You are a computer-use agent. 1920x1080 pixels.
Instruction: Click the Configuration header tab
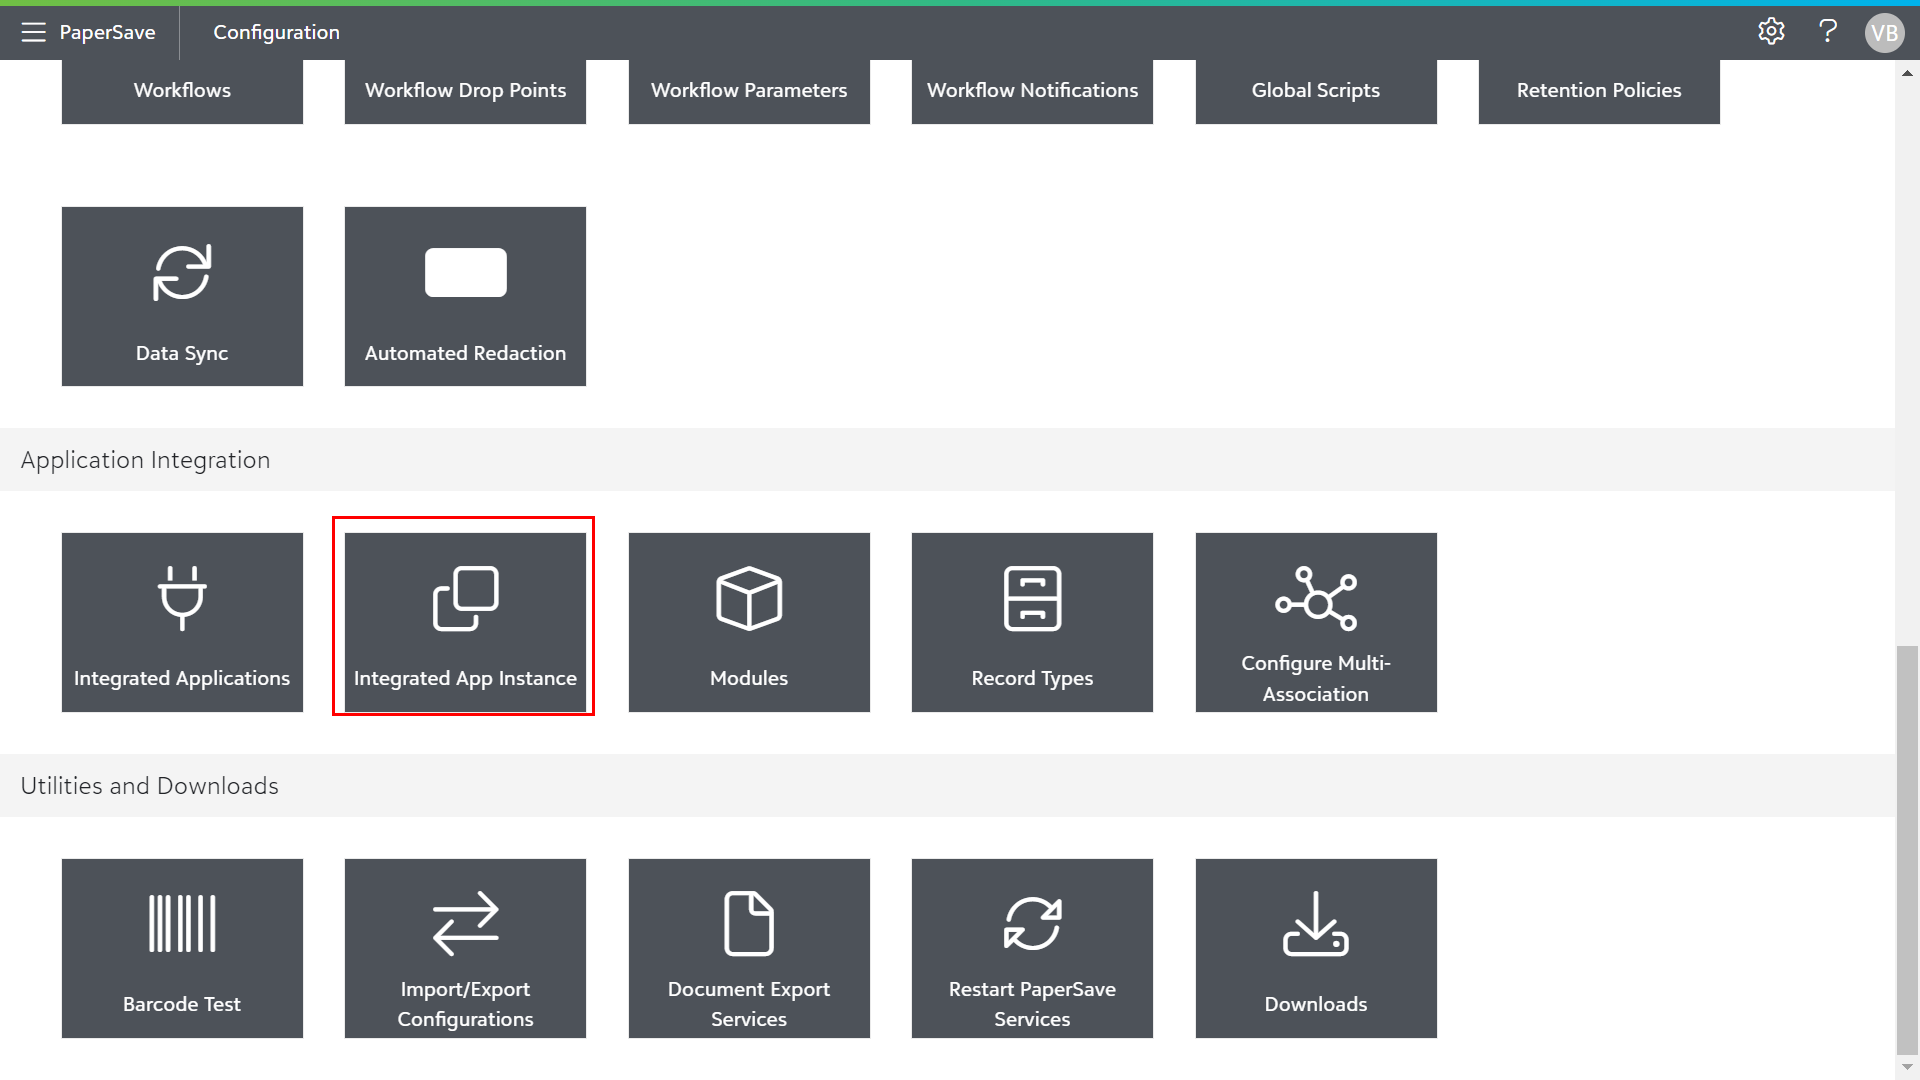(x=276, y=32)
